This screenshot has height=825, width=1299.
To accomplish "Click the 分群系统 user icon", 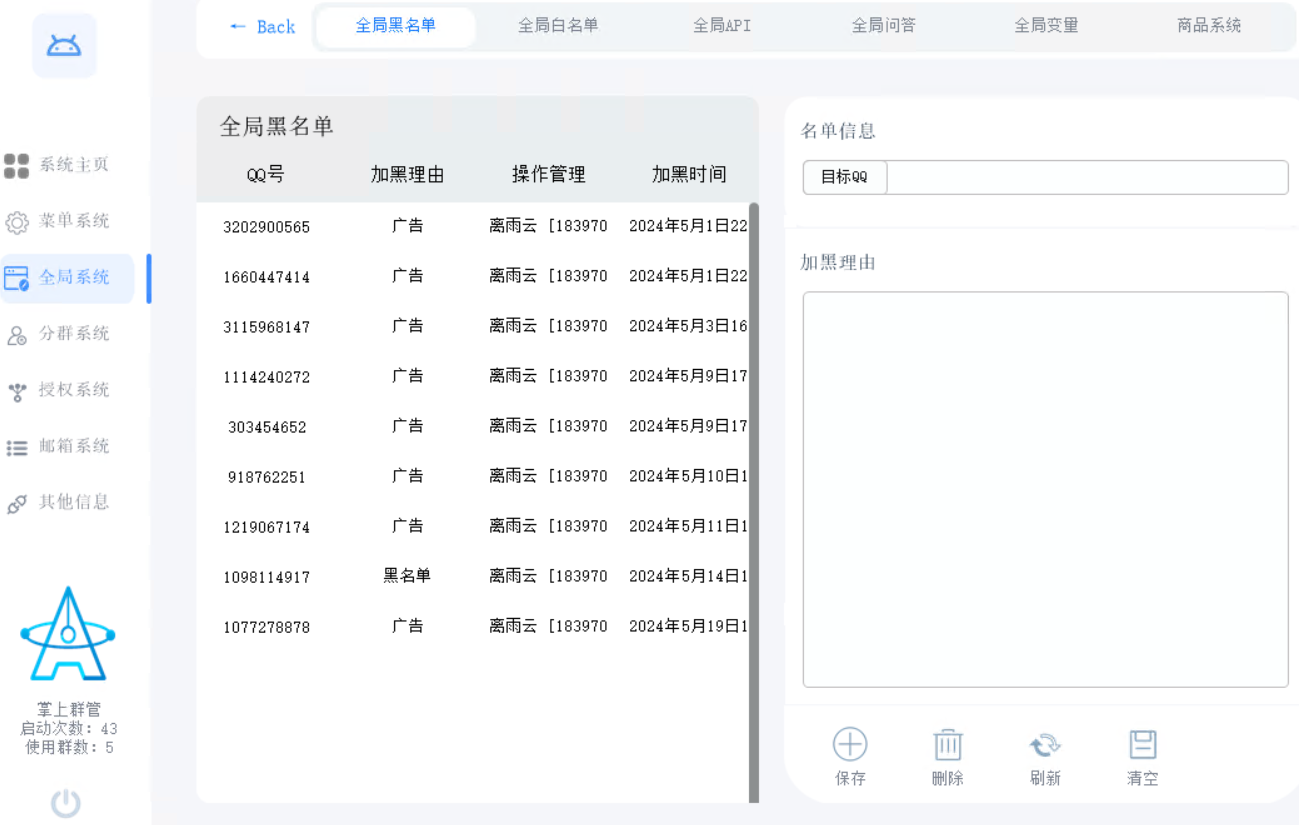I will click(x=17, y=335).
